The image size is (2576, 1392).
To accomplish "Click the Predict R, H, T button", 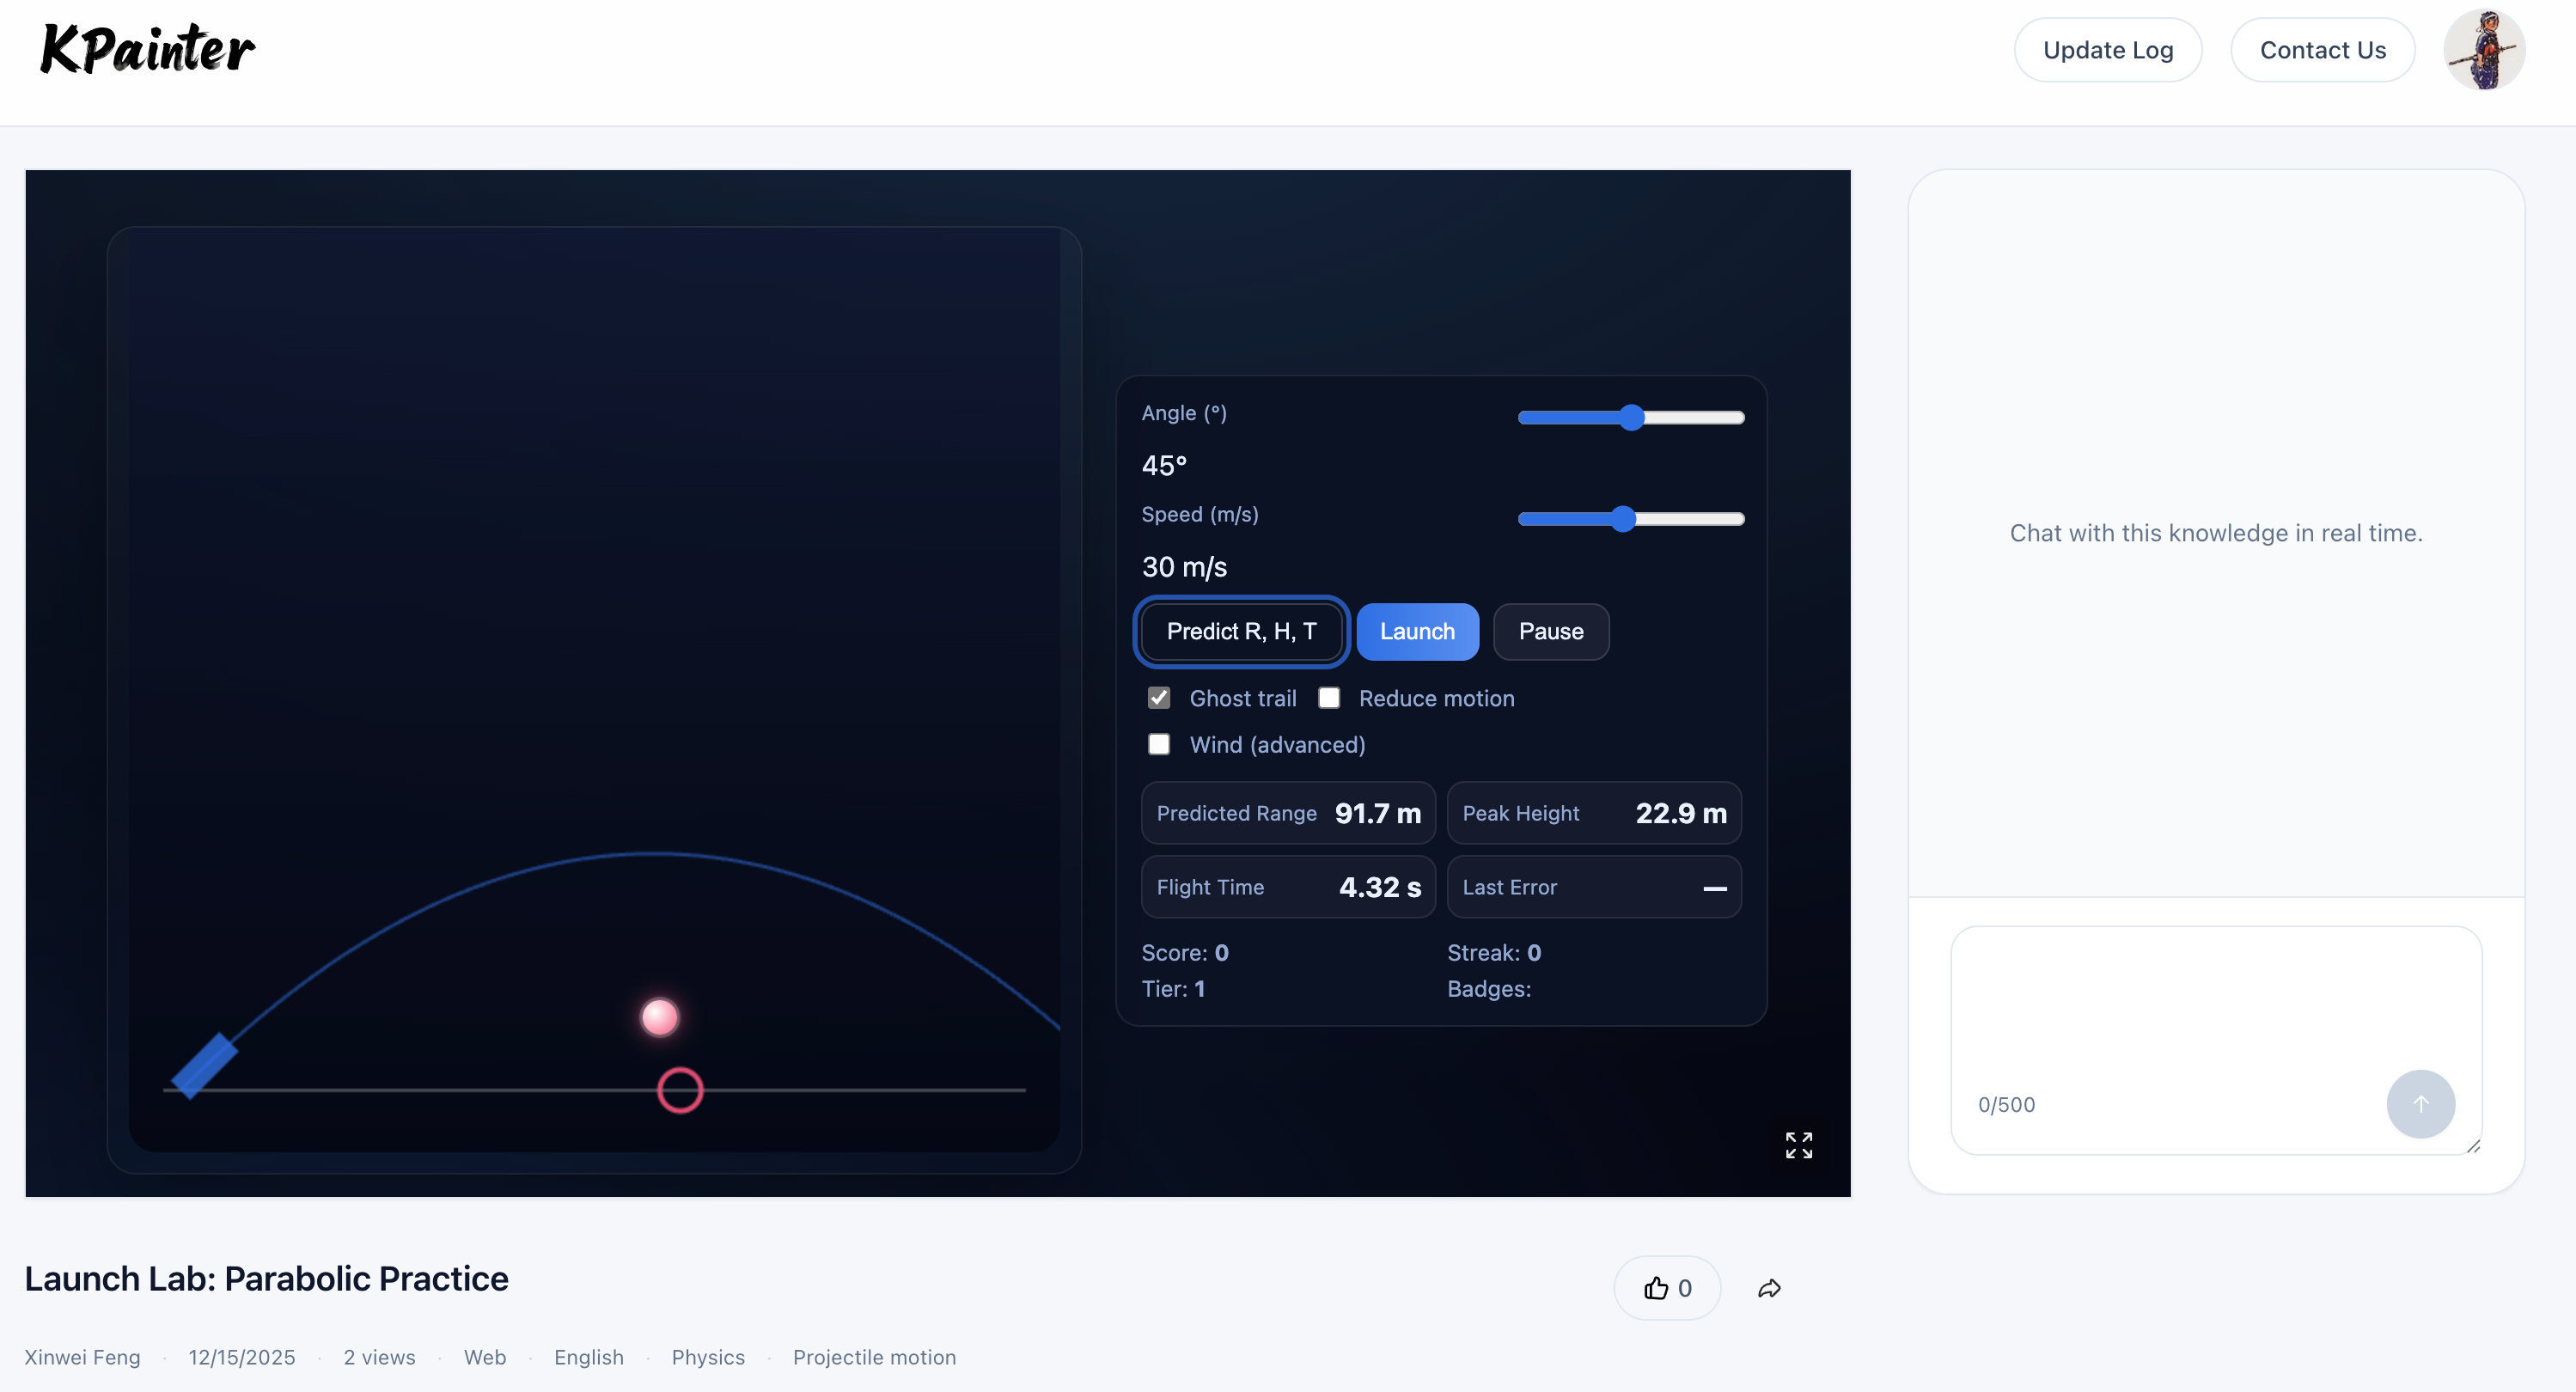I will (x=1241, y=631).
